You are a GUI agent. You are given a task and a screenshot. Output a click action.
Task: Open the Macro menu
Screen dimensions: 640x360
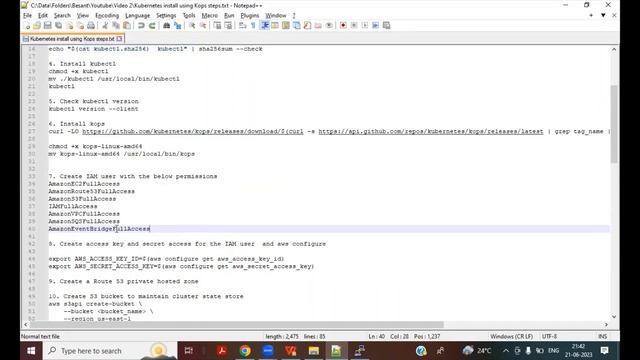pyautogui.click(x=210, y=16)
